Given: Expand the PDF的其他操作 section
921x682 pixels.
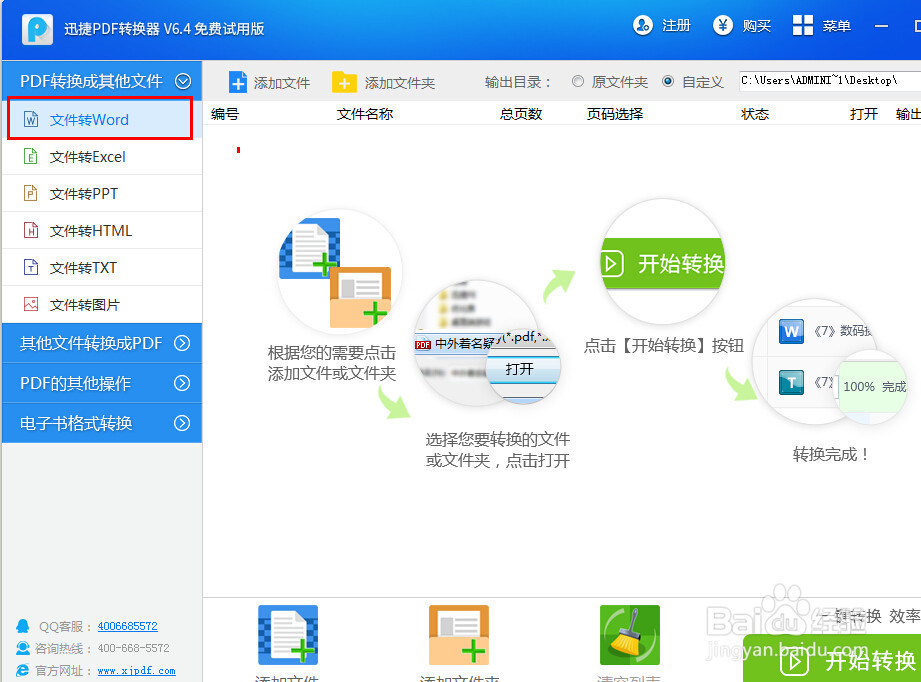Looking at the screenshot, I should [102, 383].
